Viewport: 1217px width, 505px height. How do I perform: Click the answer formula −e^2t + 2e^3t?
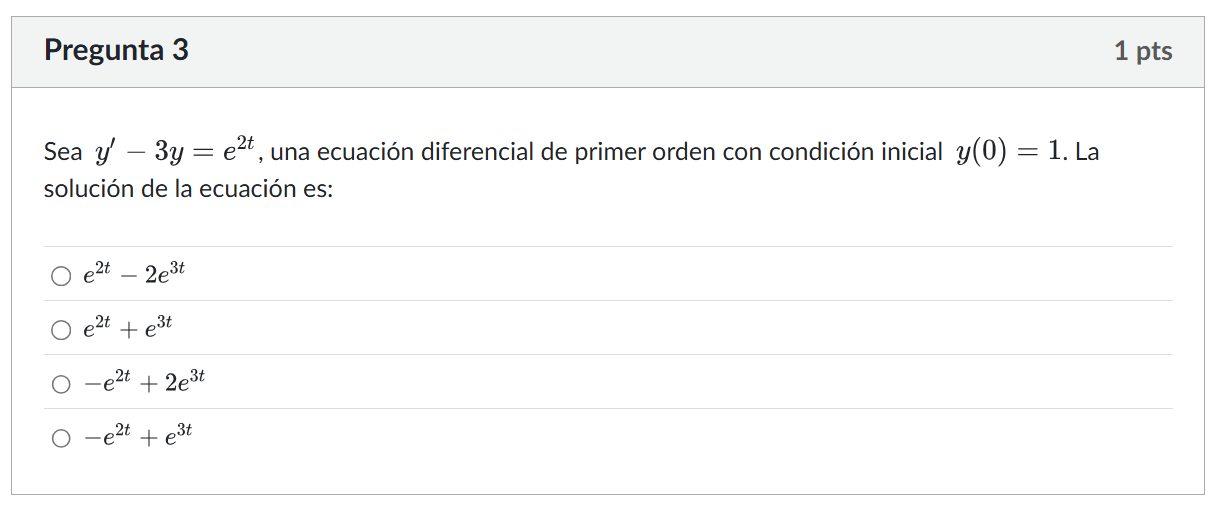[144, 382]
